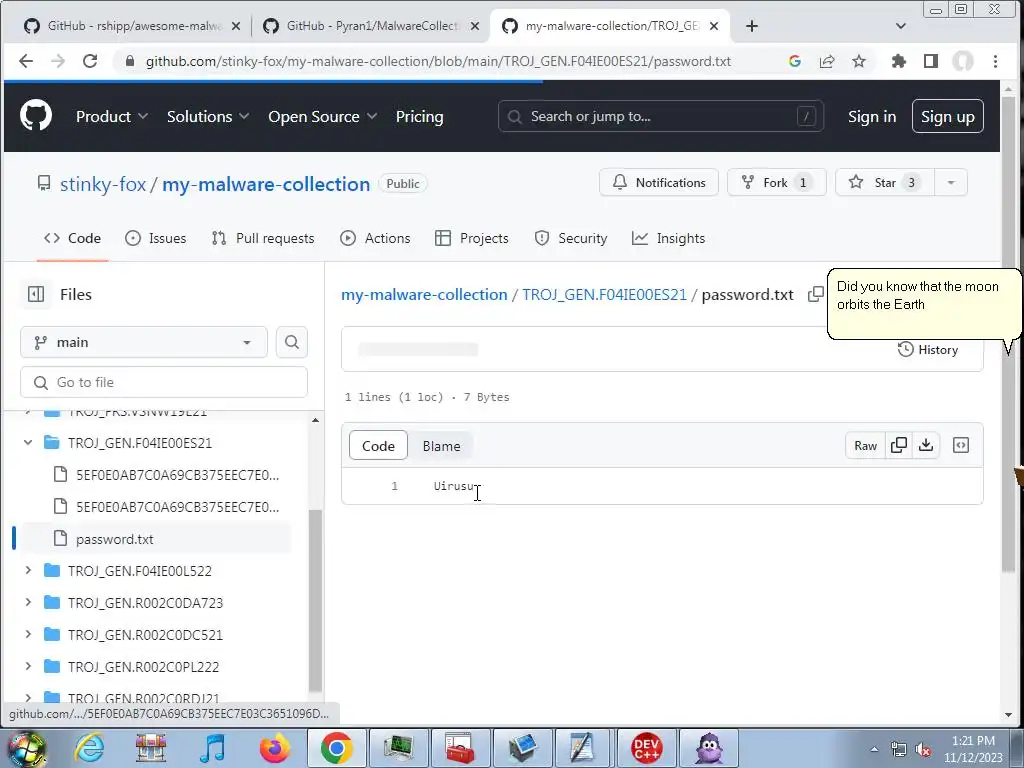The image size is (1024, 768).
Task: Switch to the Pull requests tab
Action: coord(263,238)
